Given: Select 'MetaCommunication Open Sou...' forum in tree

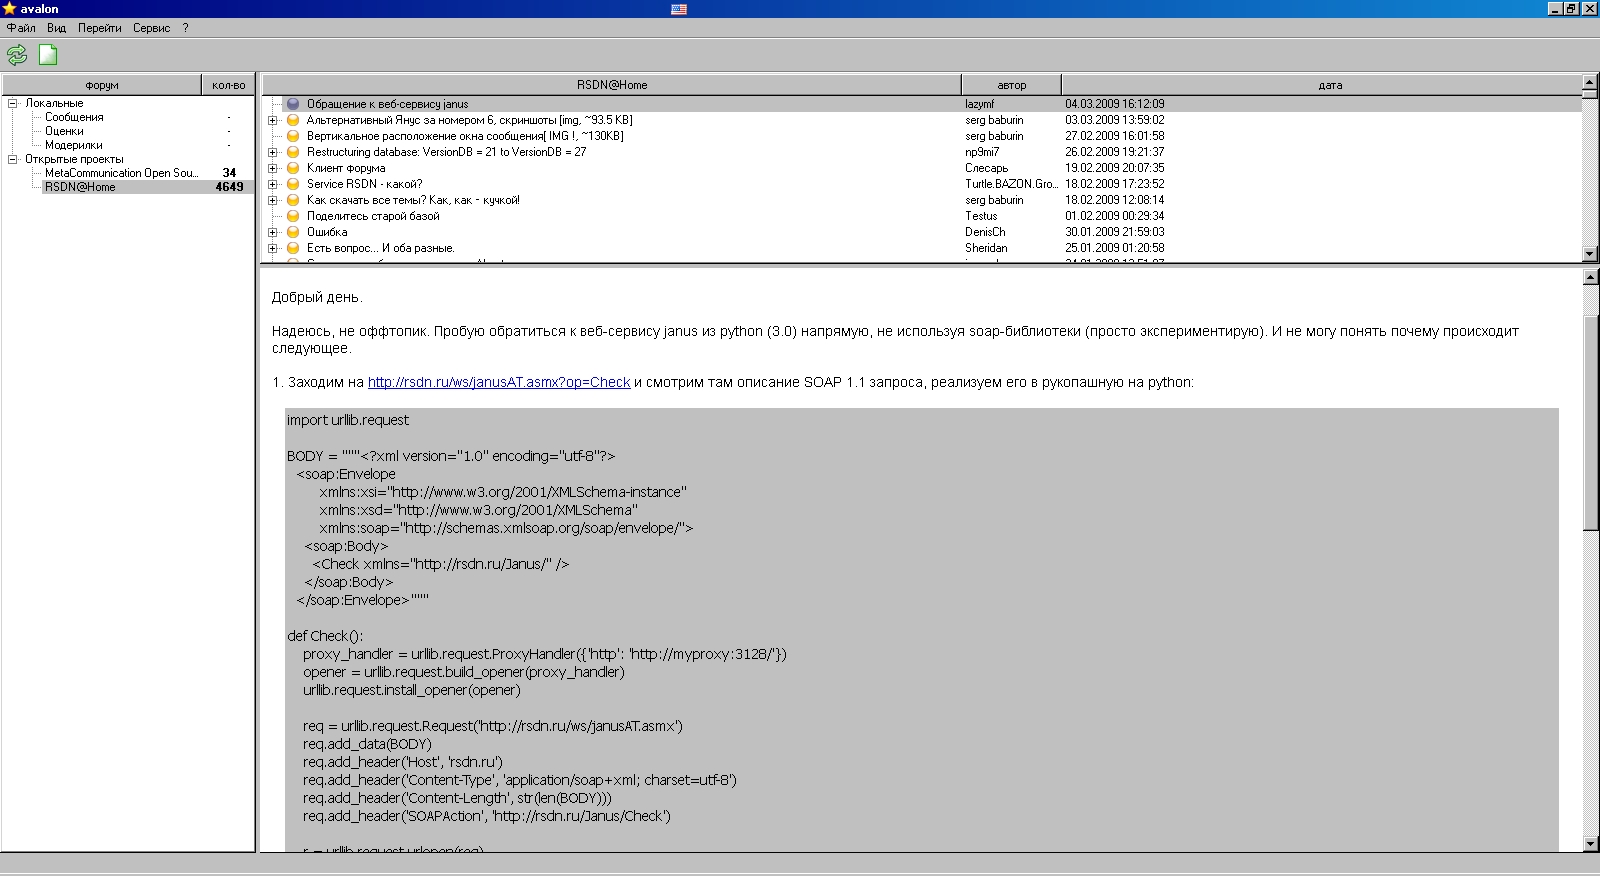Looking at the screenshot, I should tap(121, 173).
